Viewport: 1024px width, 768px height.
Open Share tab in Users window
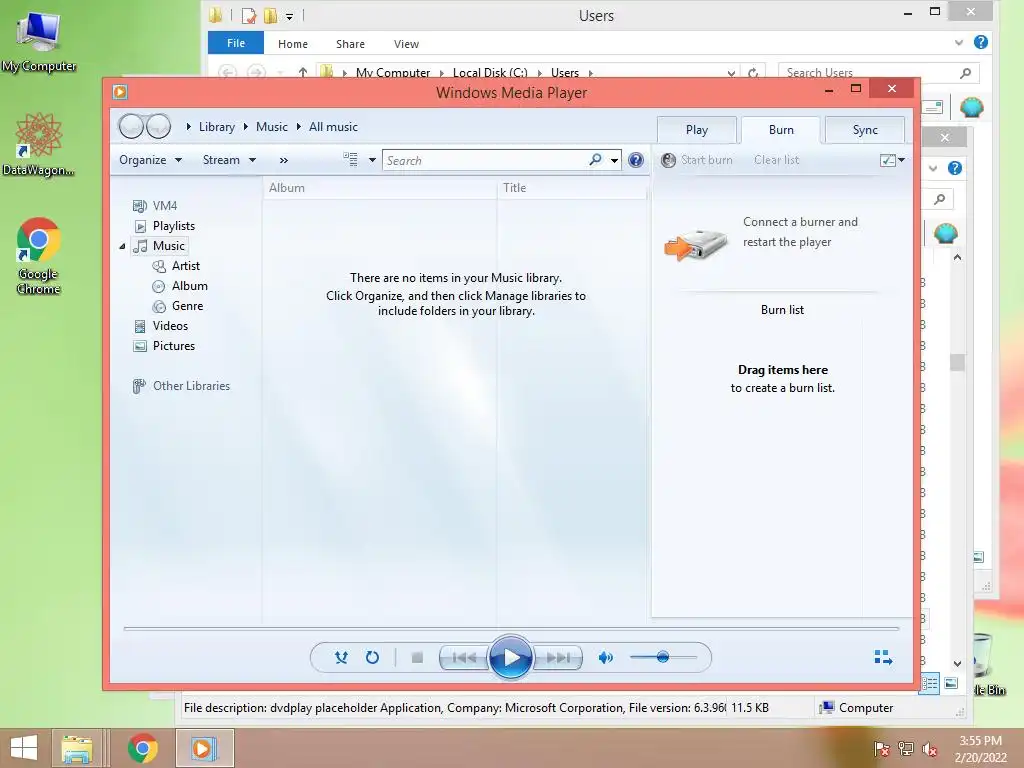[351, 44]
